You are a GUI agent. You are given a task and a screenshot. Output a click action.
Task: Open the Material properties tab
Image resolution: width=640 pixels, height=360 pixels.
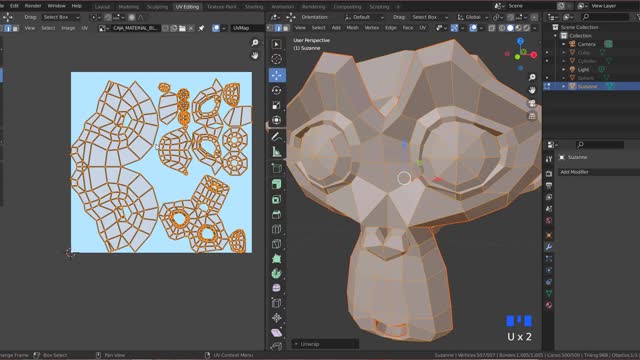click(x=549, y=305)
